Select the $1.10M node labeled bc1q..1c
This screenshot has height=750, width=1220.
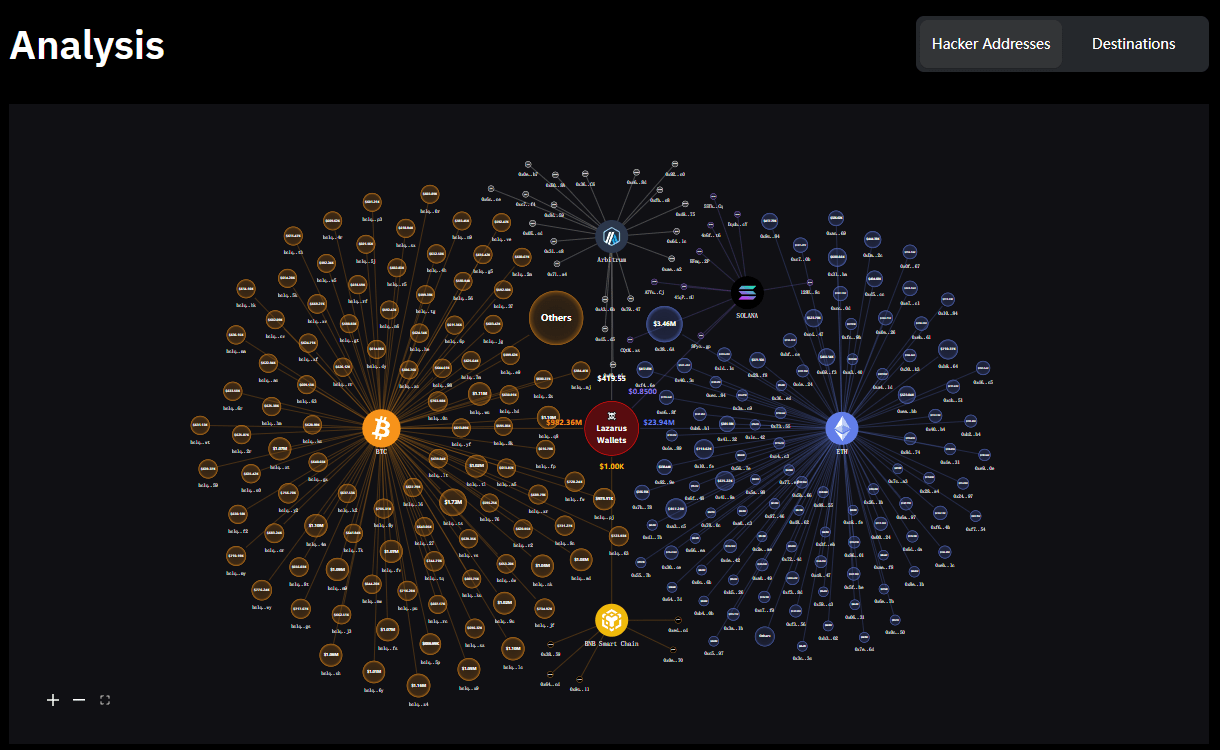point(512,649)
